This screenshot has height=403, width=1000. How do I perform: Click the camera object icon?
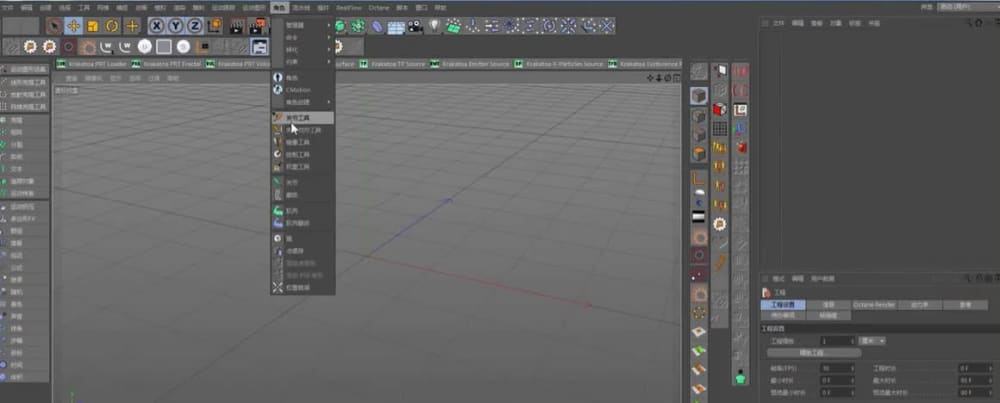[416, 26]
